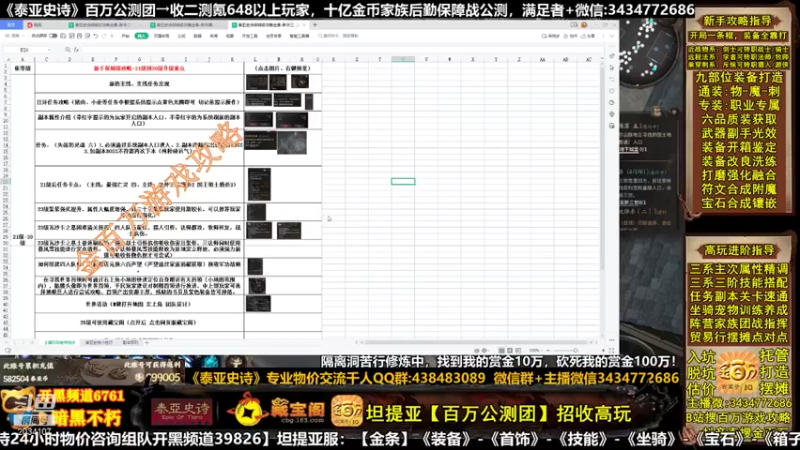Open the View ribbon tab
This screenshot has height=450, width=800.
point(230,36)
